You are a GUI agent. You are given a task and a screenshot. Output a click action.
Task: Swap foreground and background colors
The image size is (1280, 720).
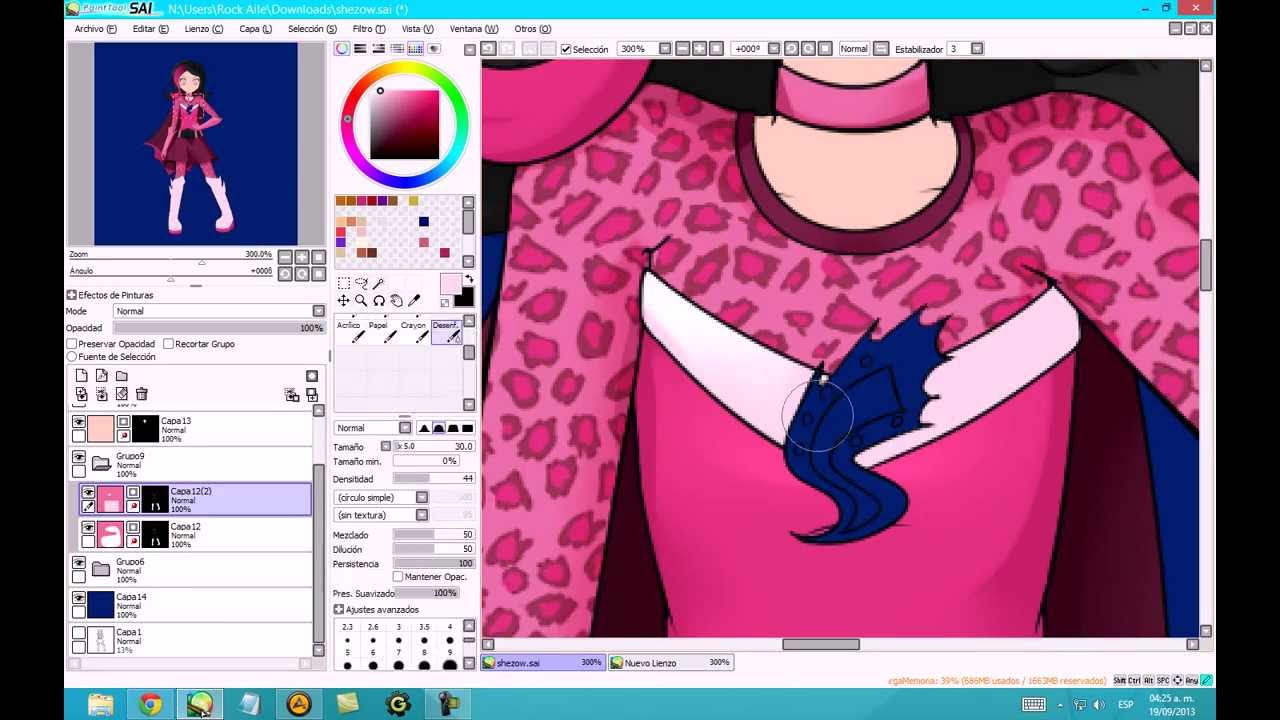[470, 280]
